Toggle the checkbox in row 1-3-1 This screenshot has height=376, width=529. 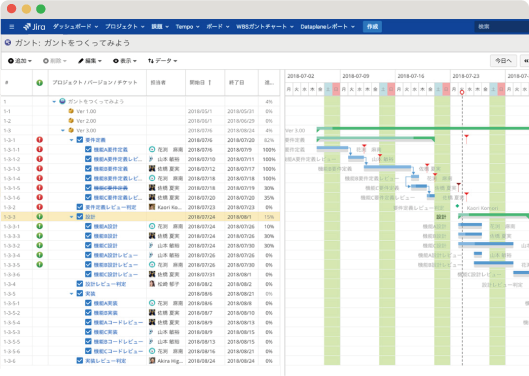click(x=80, y=139)
